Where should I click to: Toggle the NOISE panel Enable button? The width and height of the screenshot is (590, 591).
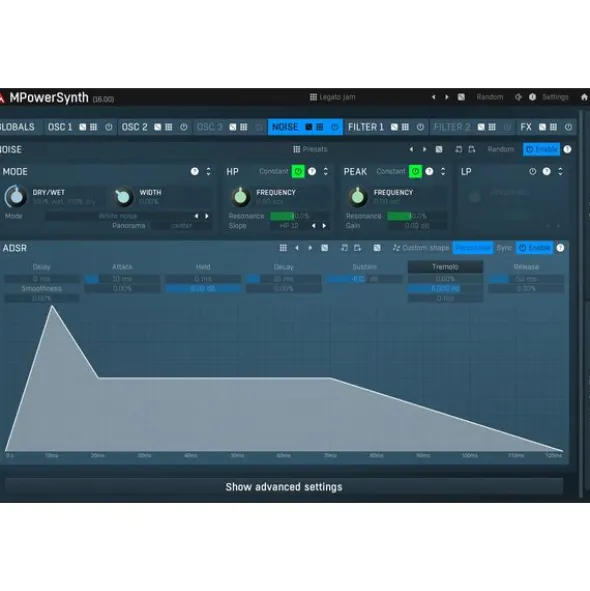tap(541, 149)
